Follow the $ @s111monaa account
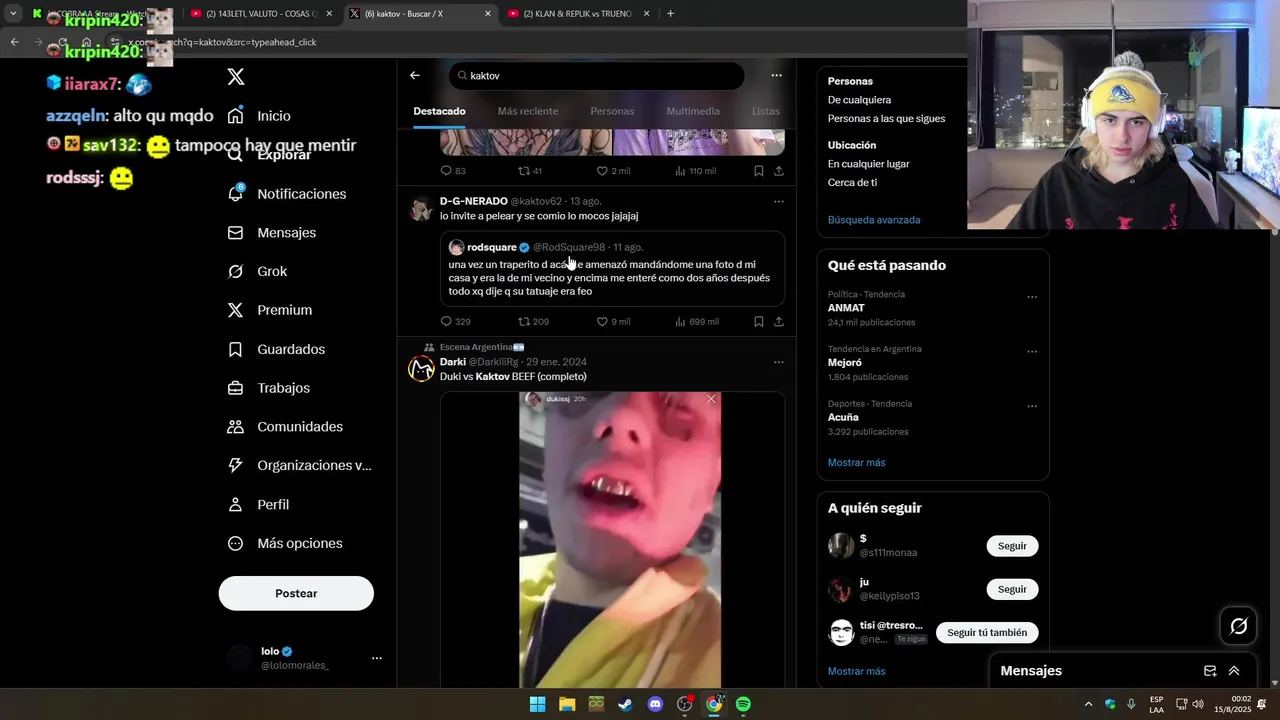This screenshot has width=1280, height=720. [1012, 546]
